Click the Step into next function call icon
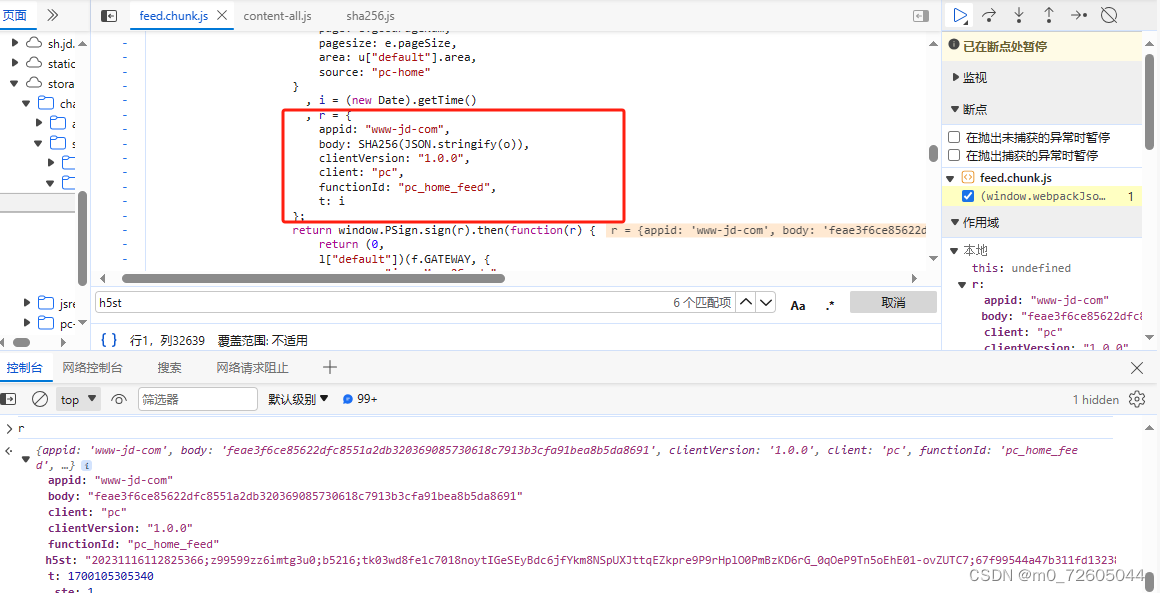The width and height of the screenshot is (1160, 593). coord(1017,15)
